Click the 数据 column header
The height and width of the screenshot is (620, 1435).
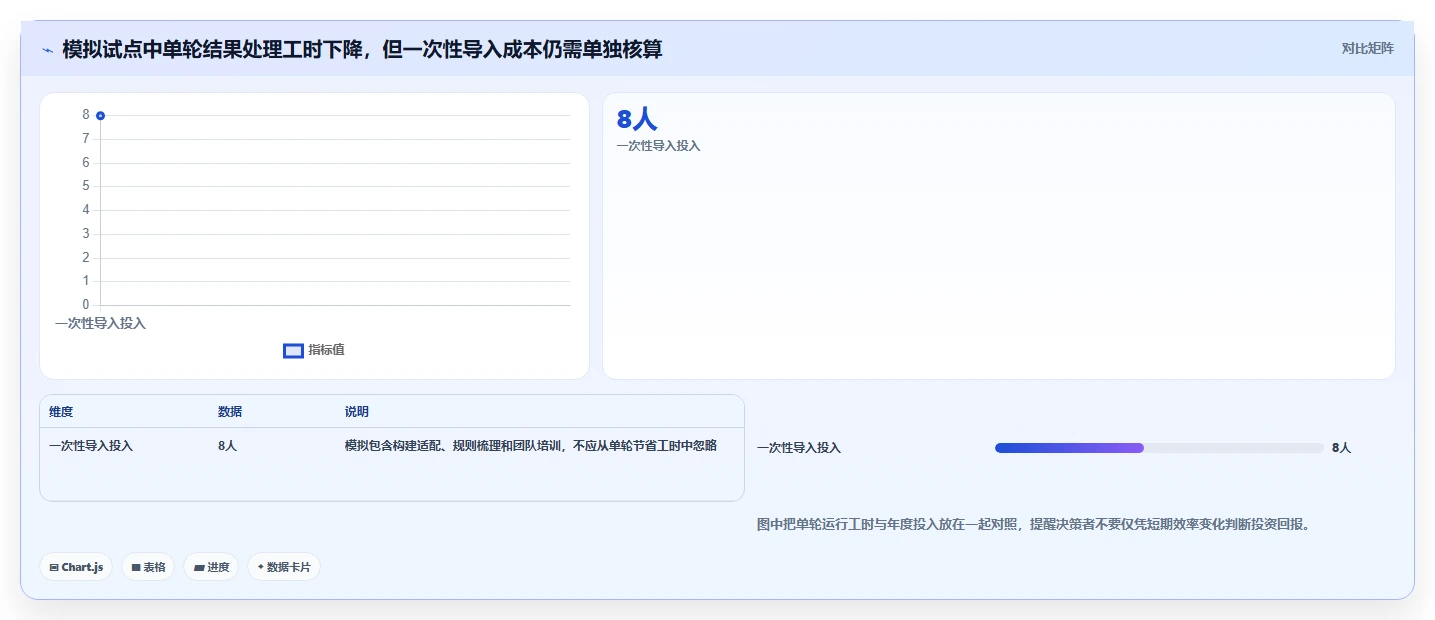coord(230,412)
